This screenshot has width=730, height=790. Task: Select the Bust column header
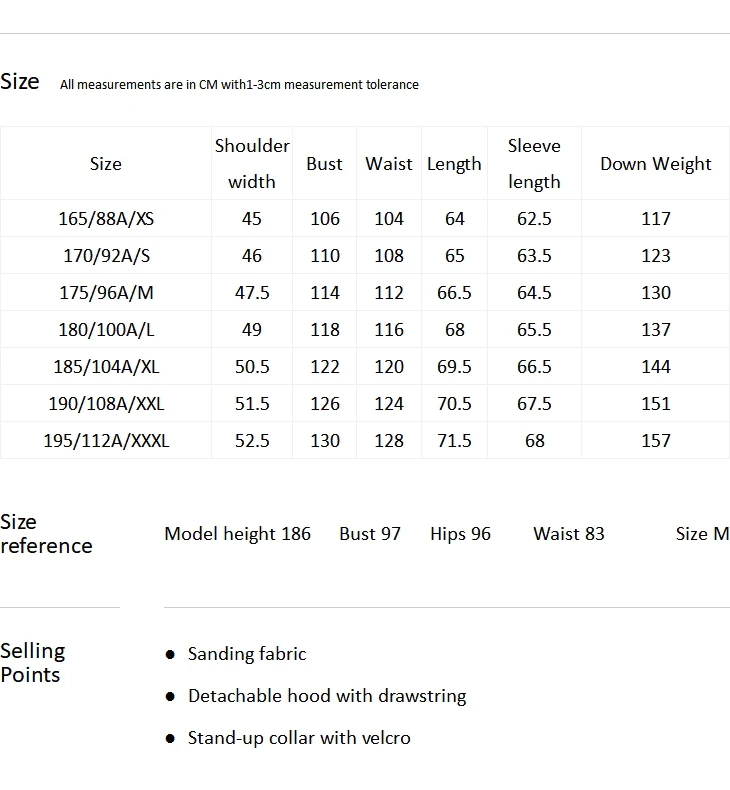coord(324,164)
